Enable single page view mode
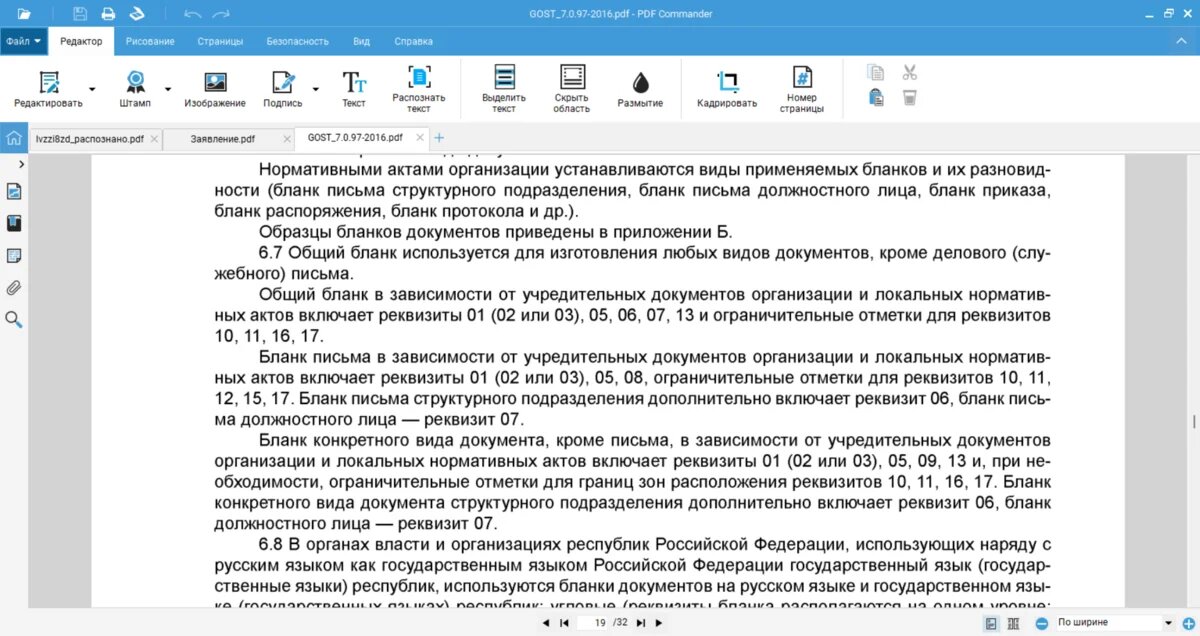Screen dimensions: 1200x636 (x=991, y=623)
